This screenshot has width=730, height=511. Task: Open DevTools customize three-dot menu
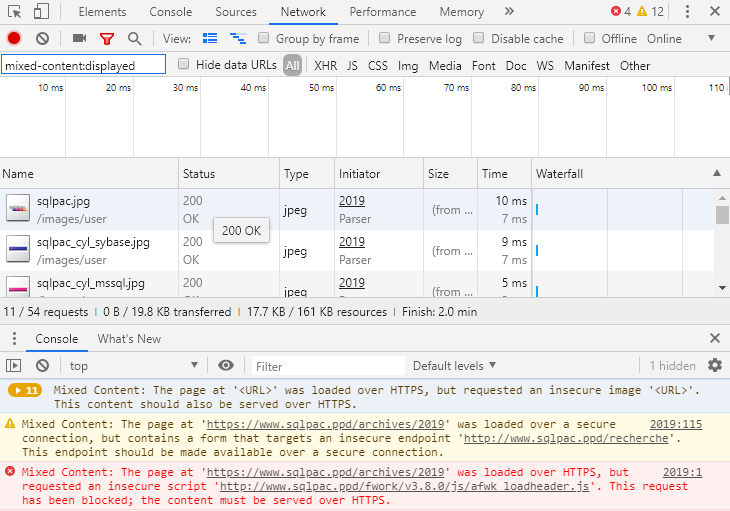point(687,12)
